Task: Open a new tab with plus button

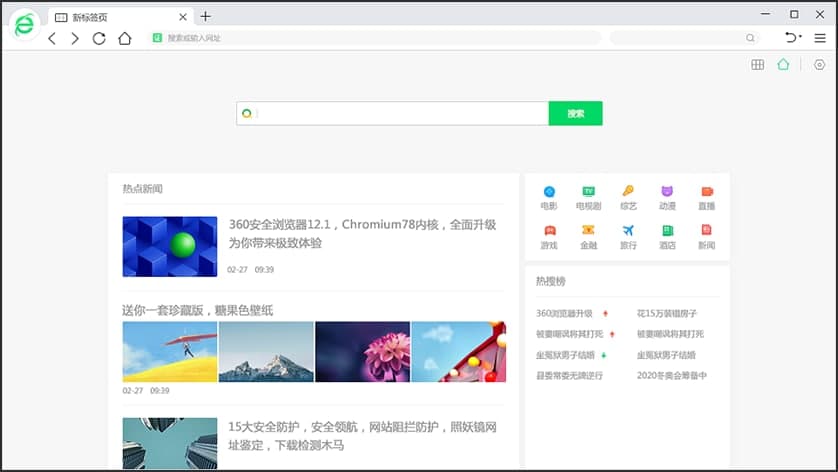Action: pyautogui.click(x=205, y=17)
